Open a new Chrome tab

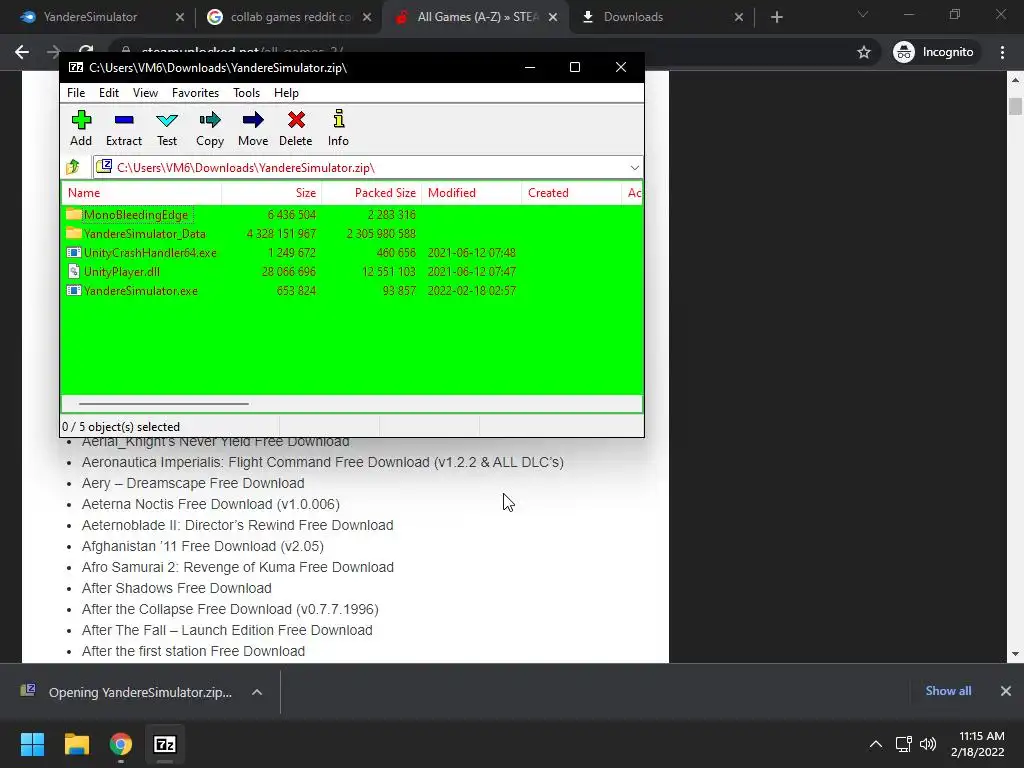776,17
